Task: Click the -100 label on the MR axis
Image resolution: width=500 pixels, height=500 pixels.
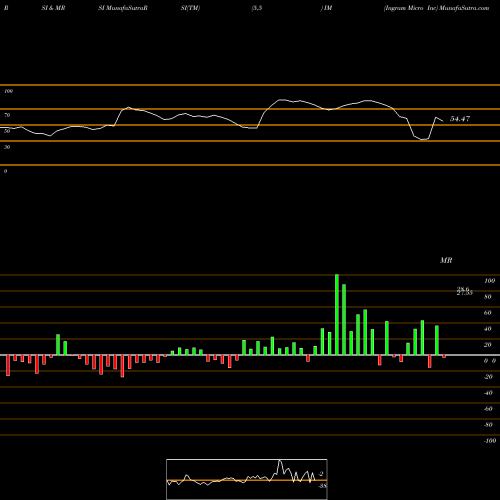Action: [x=490, y=441]
